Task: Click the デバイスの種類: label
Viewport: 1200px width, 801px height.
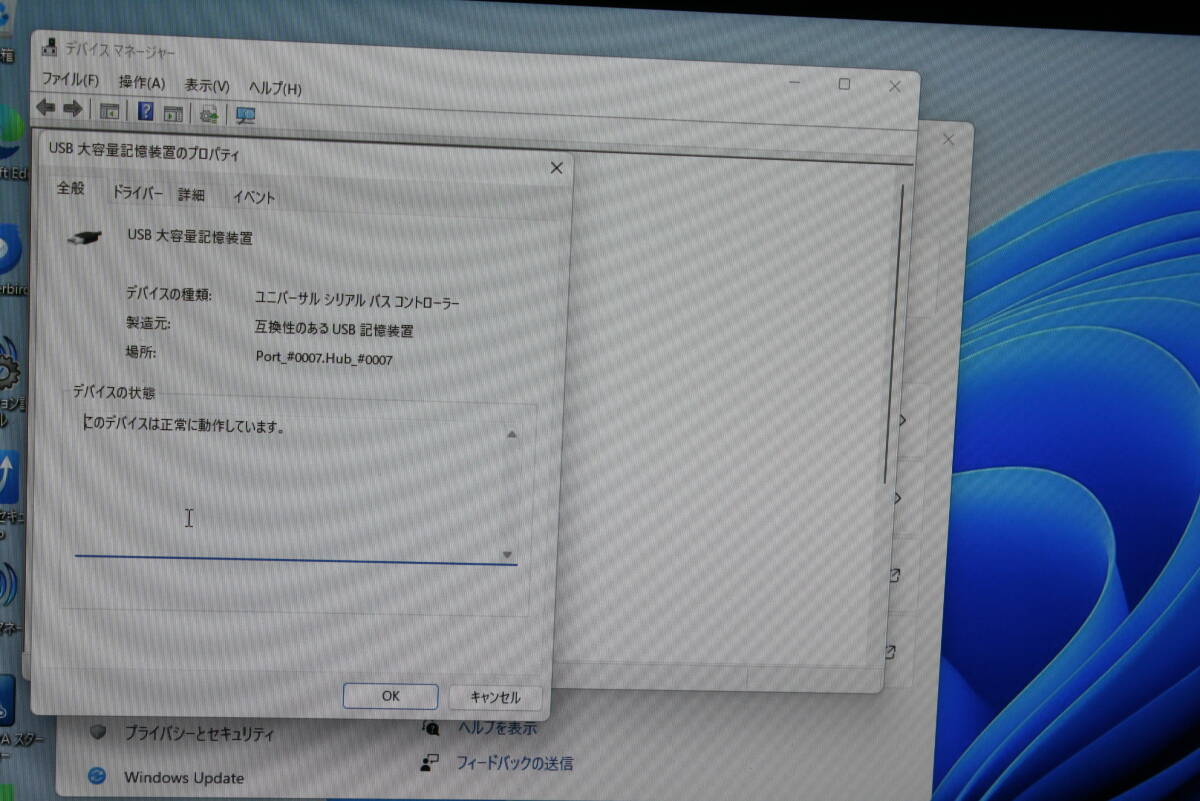Action: (x=168, y=294)
